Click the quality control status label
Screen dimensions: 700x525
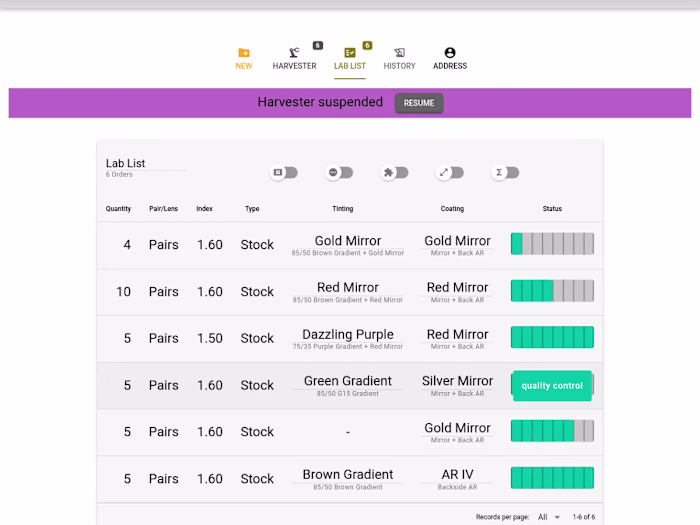click(552, 386)
